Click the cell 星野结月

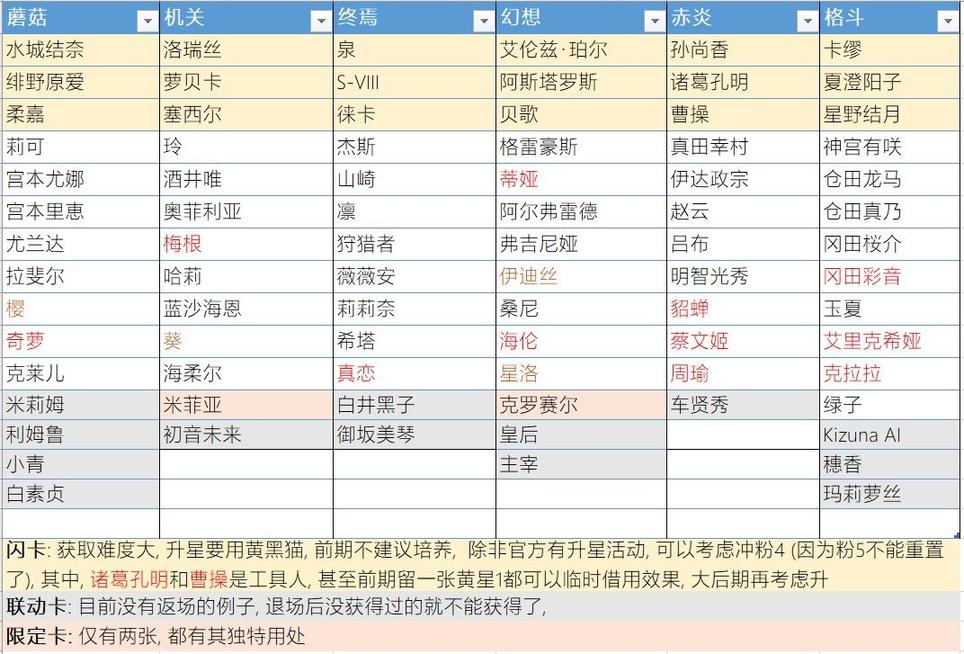tap(891, 114)
